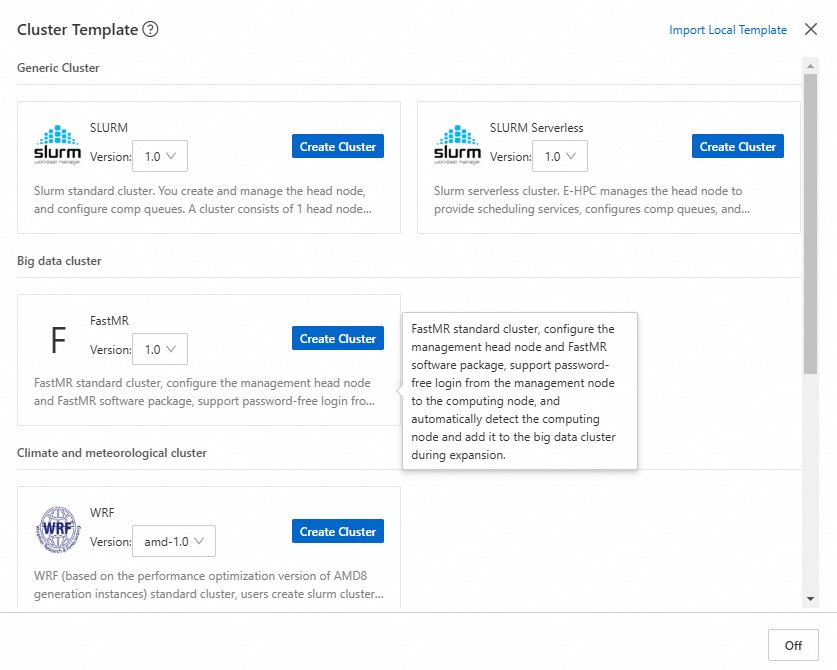Click the FastMR letter F icon
Screen dimensions: 837x670
tap(58, 341)
